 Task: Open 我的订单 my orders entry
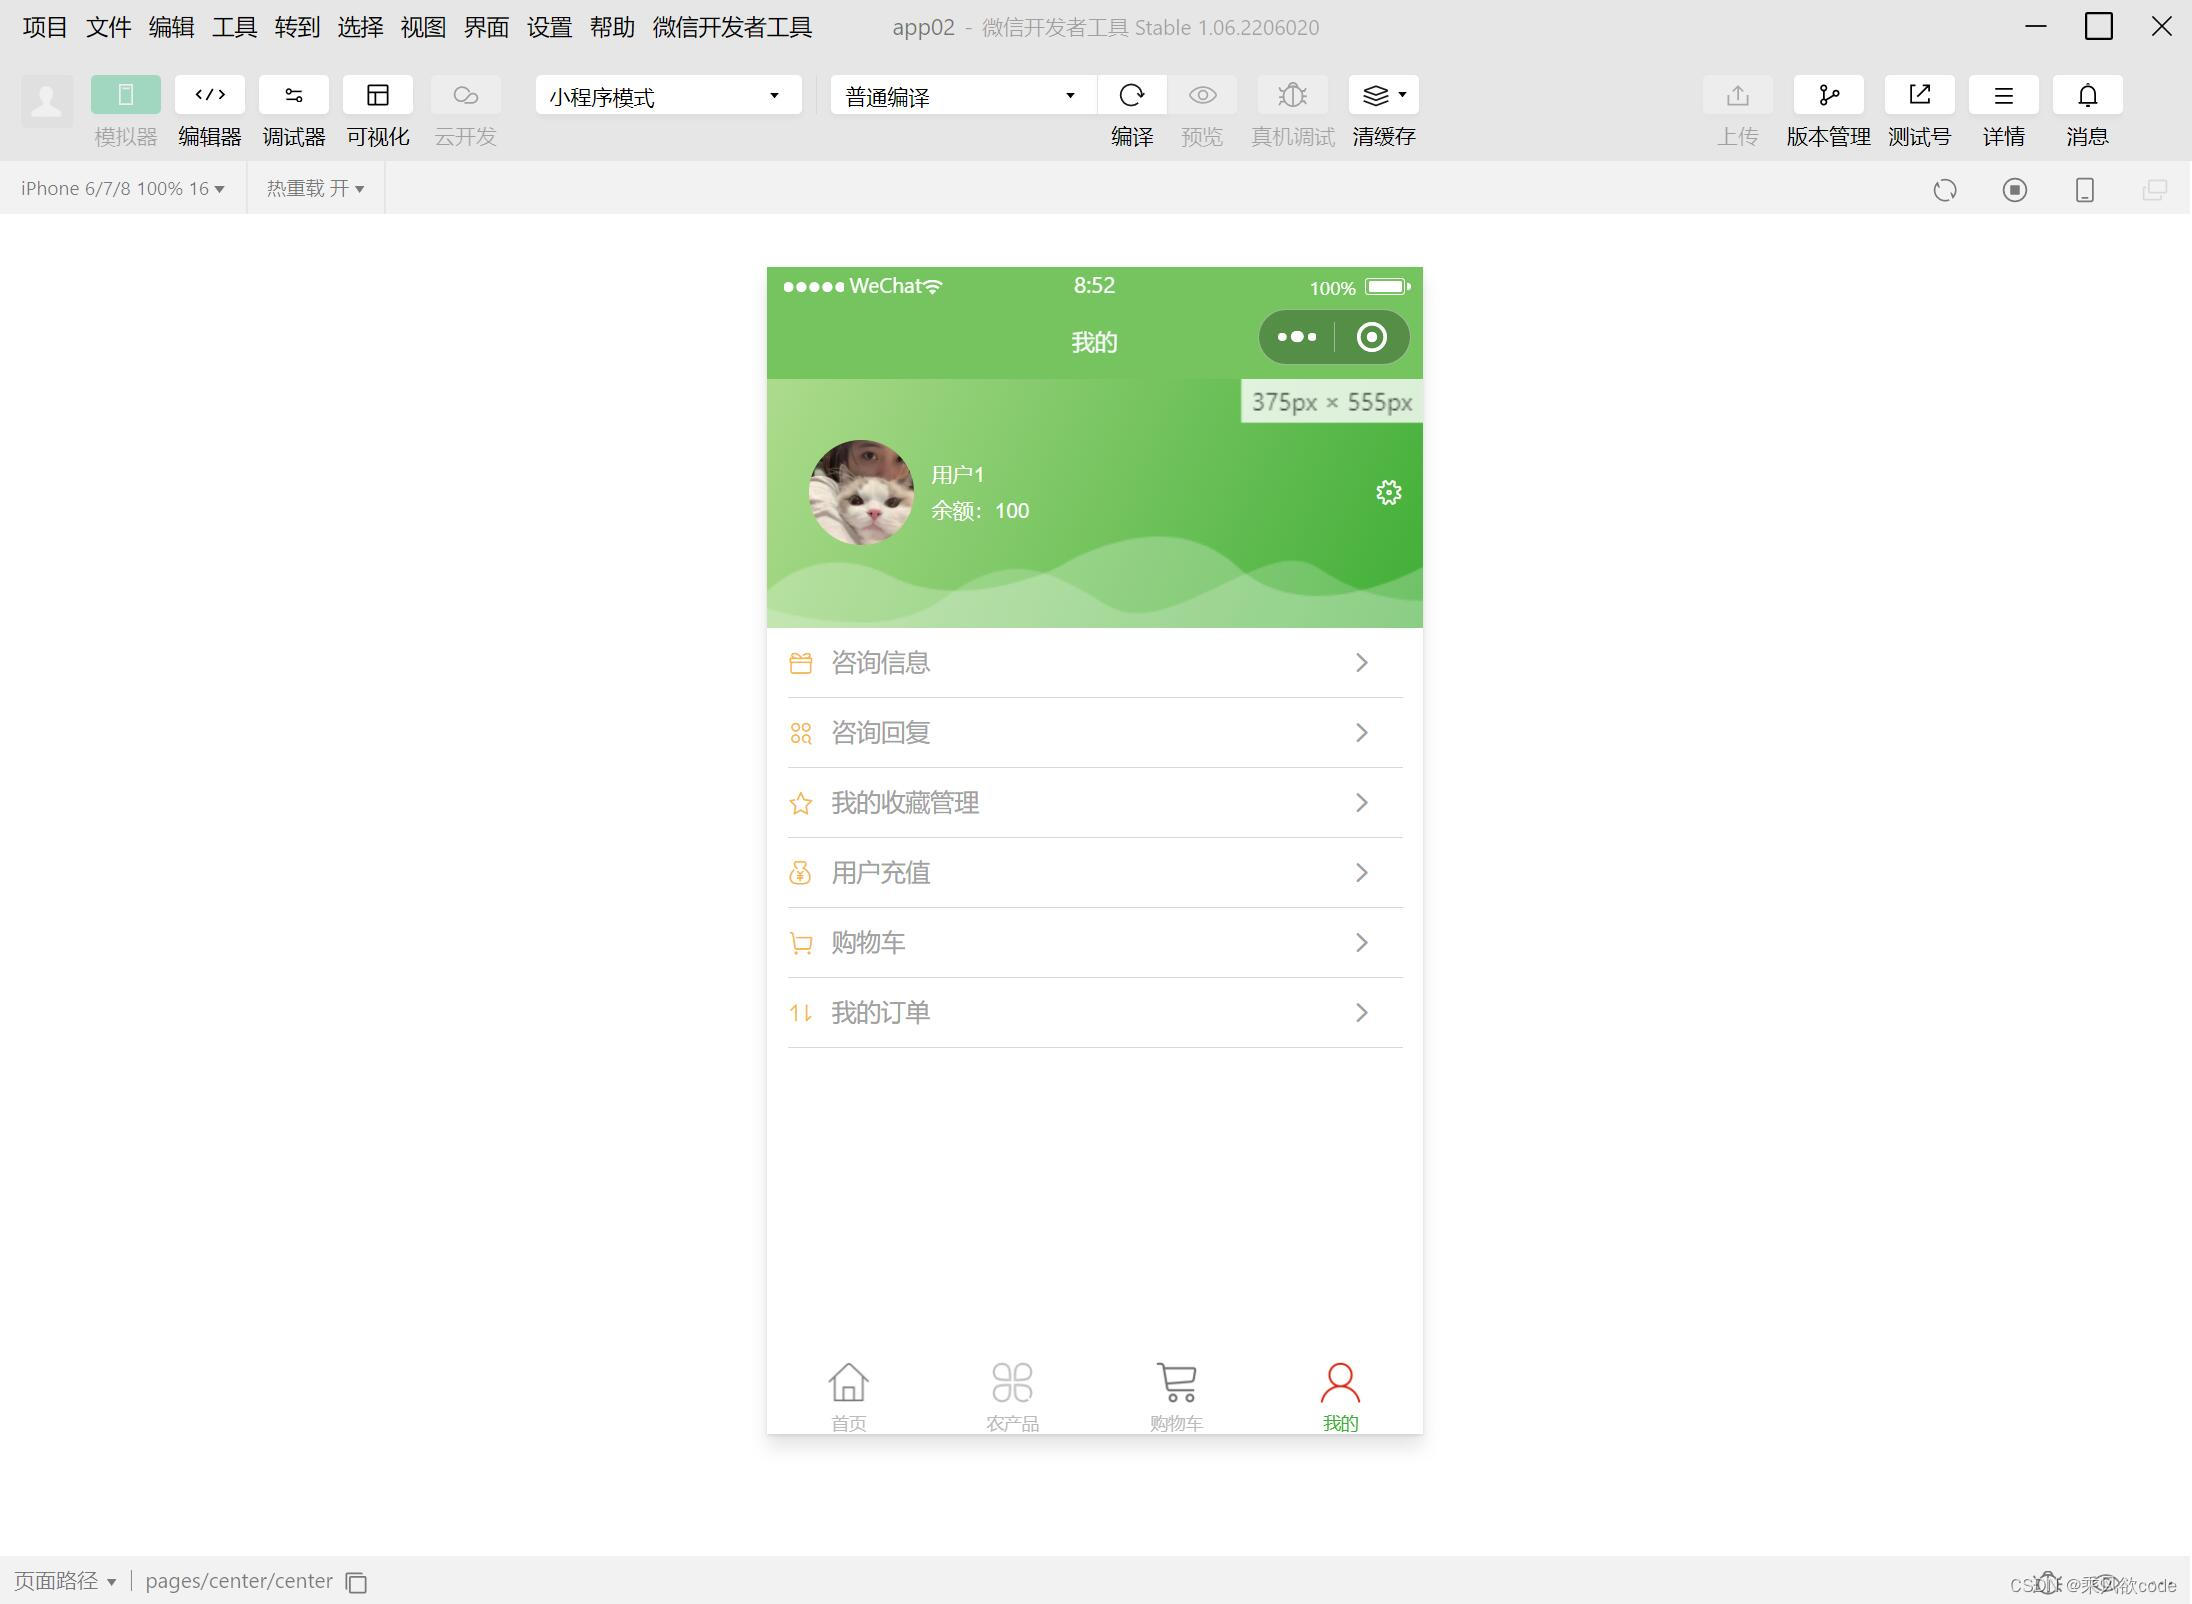1094,1012
